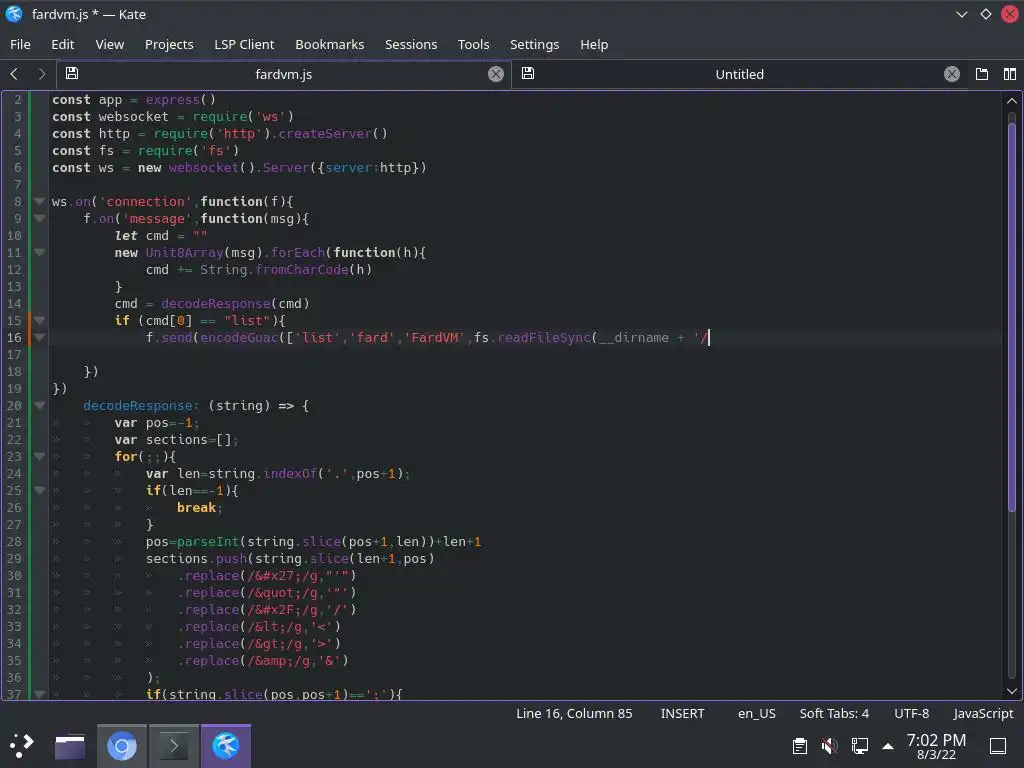Click the Line 16, Column 85 indicator
This screenshot has height=768, width=1024.
574,713
